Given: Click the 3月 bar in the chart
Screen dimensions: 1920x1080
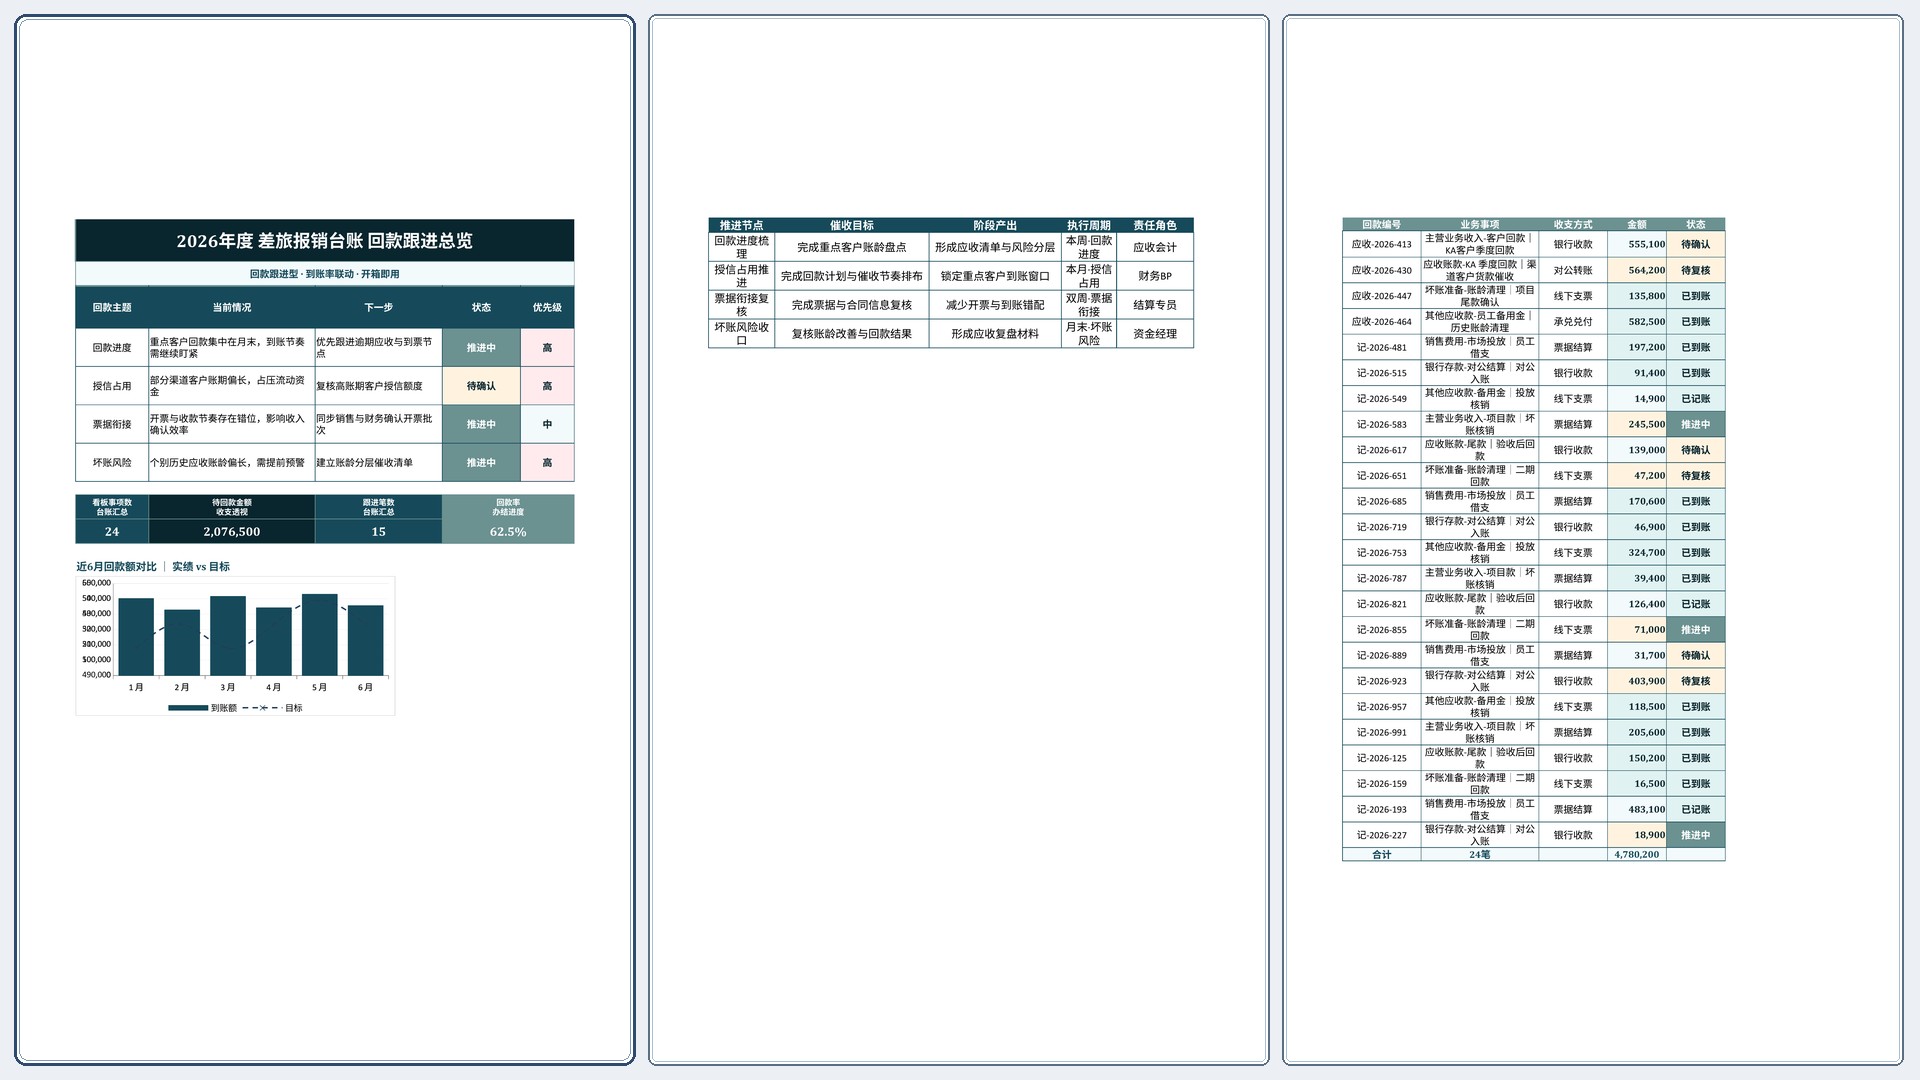Looking at the screenshot, I should pos(228,636).
